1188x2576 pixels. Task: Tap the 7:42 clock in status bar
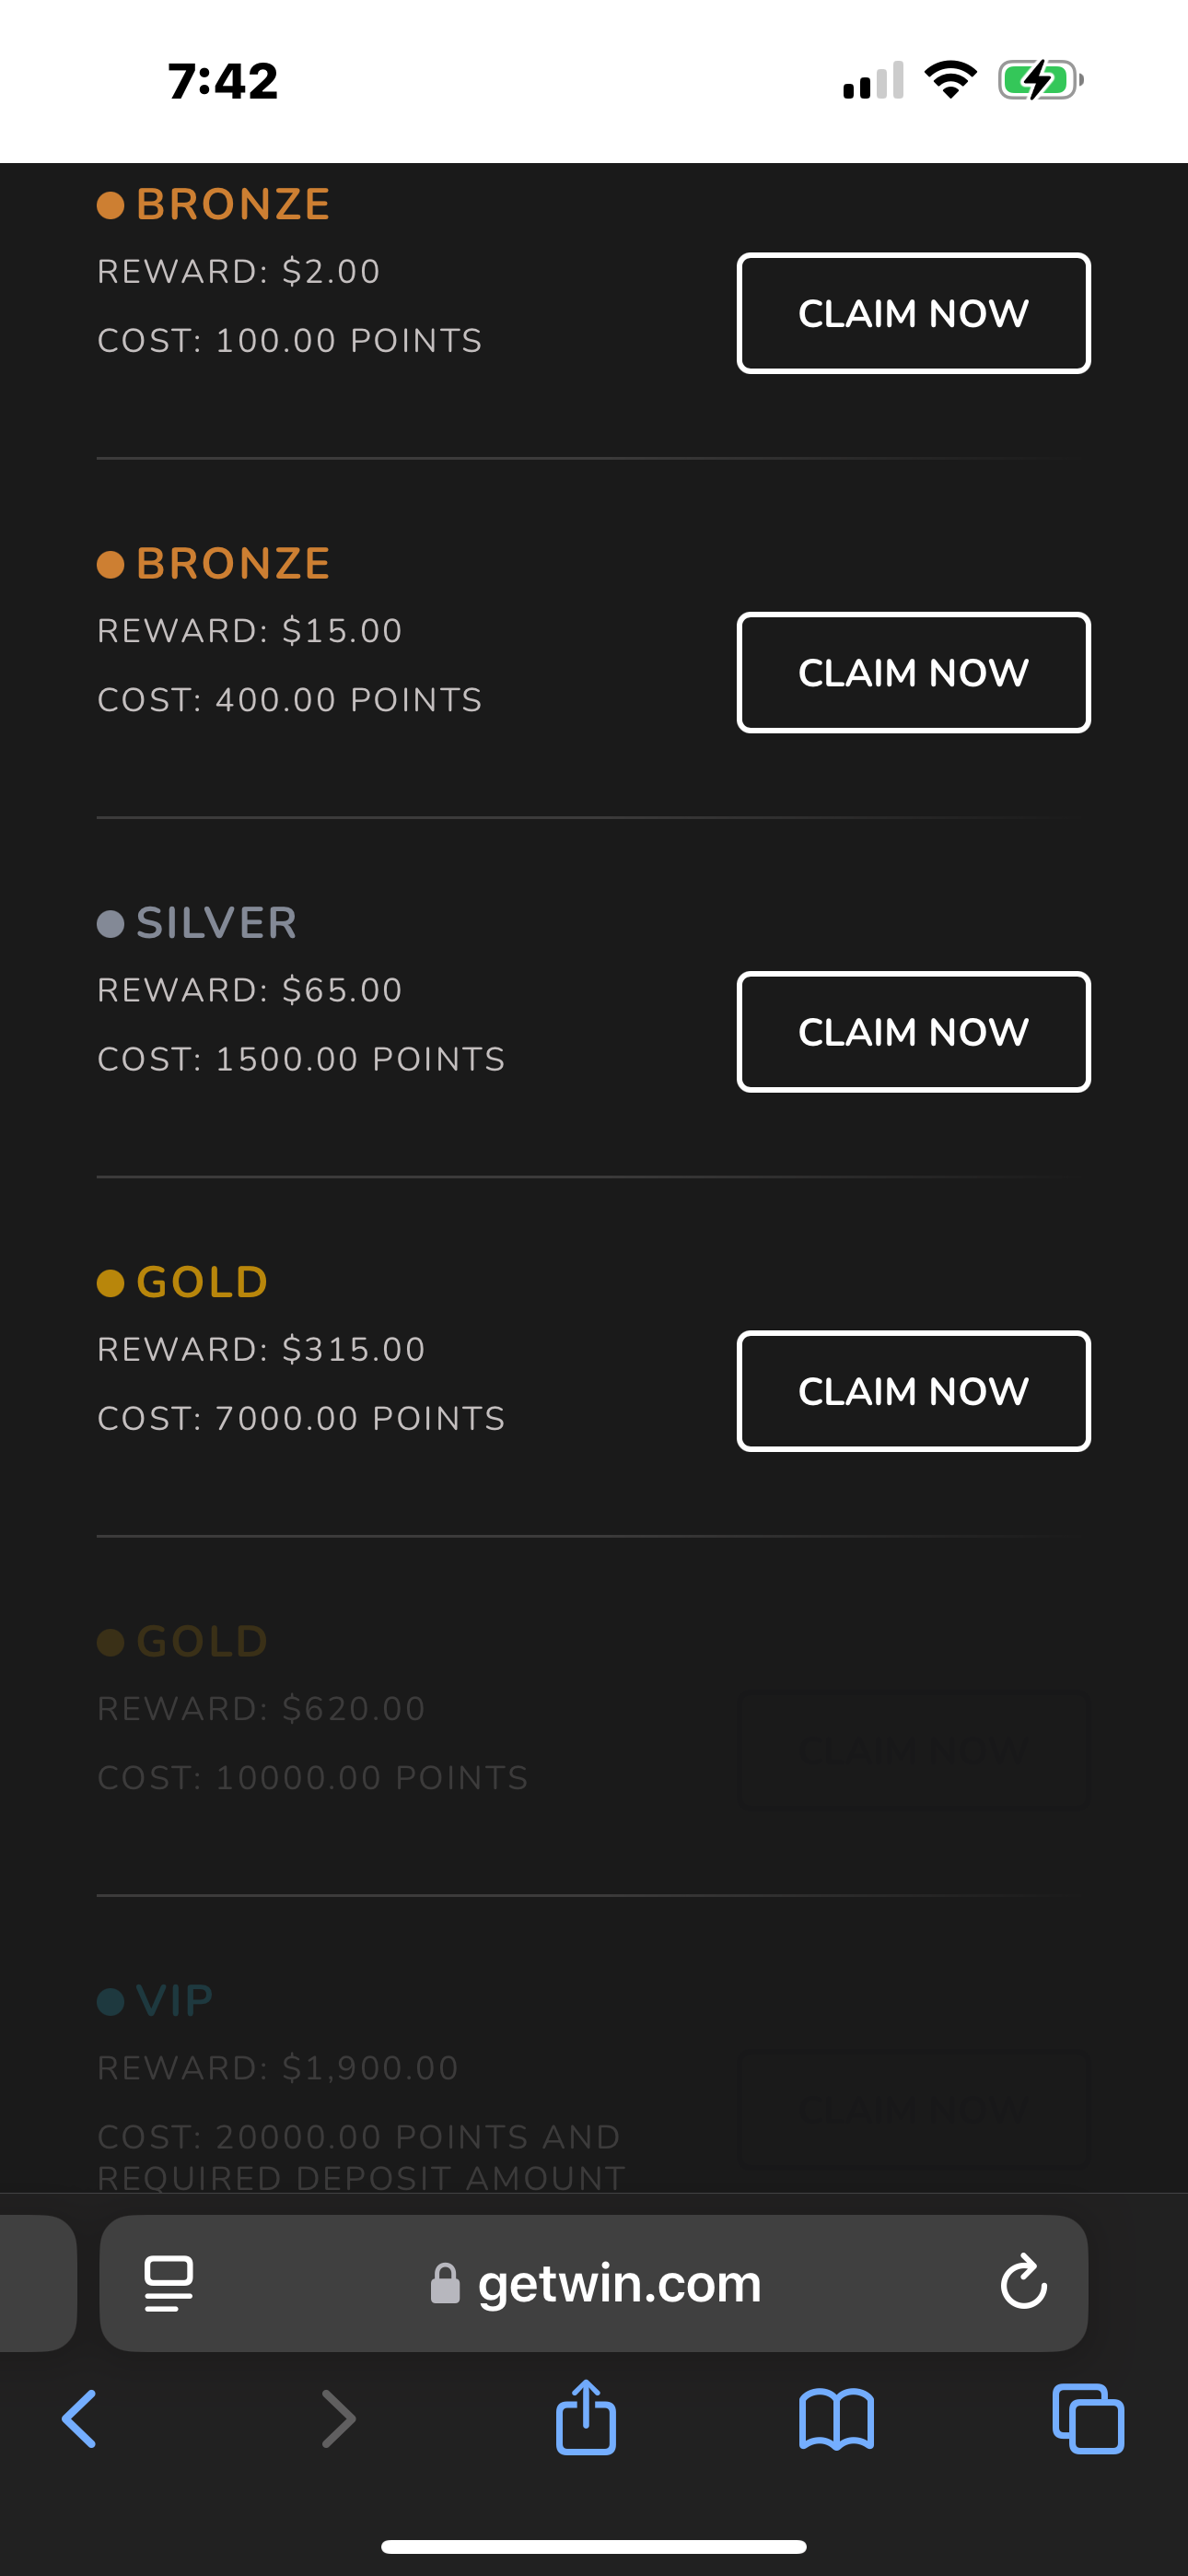pyautogui.click(x=223, y=81)
